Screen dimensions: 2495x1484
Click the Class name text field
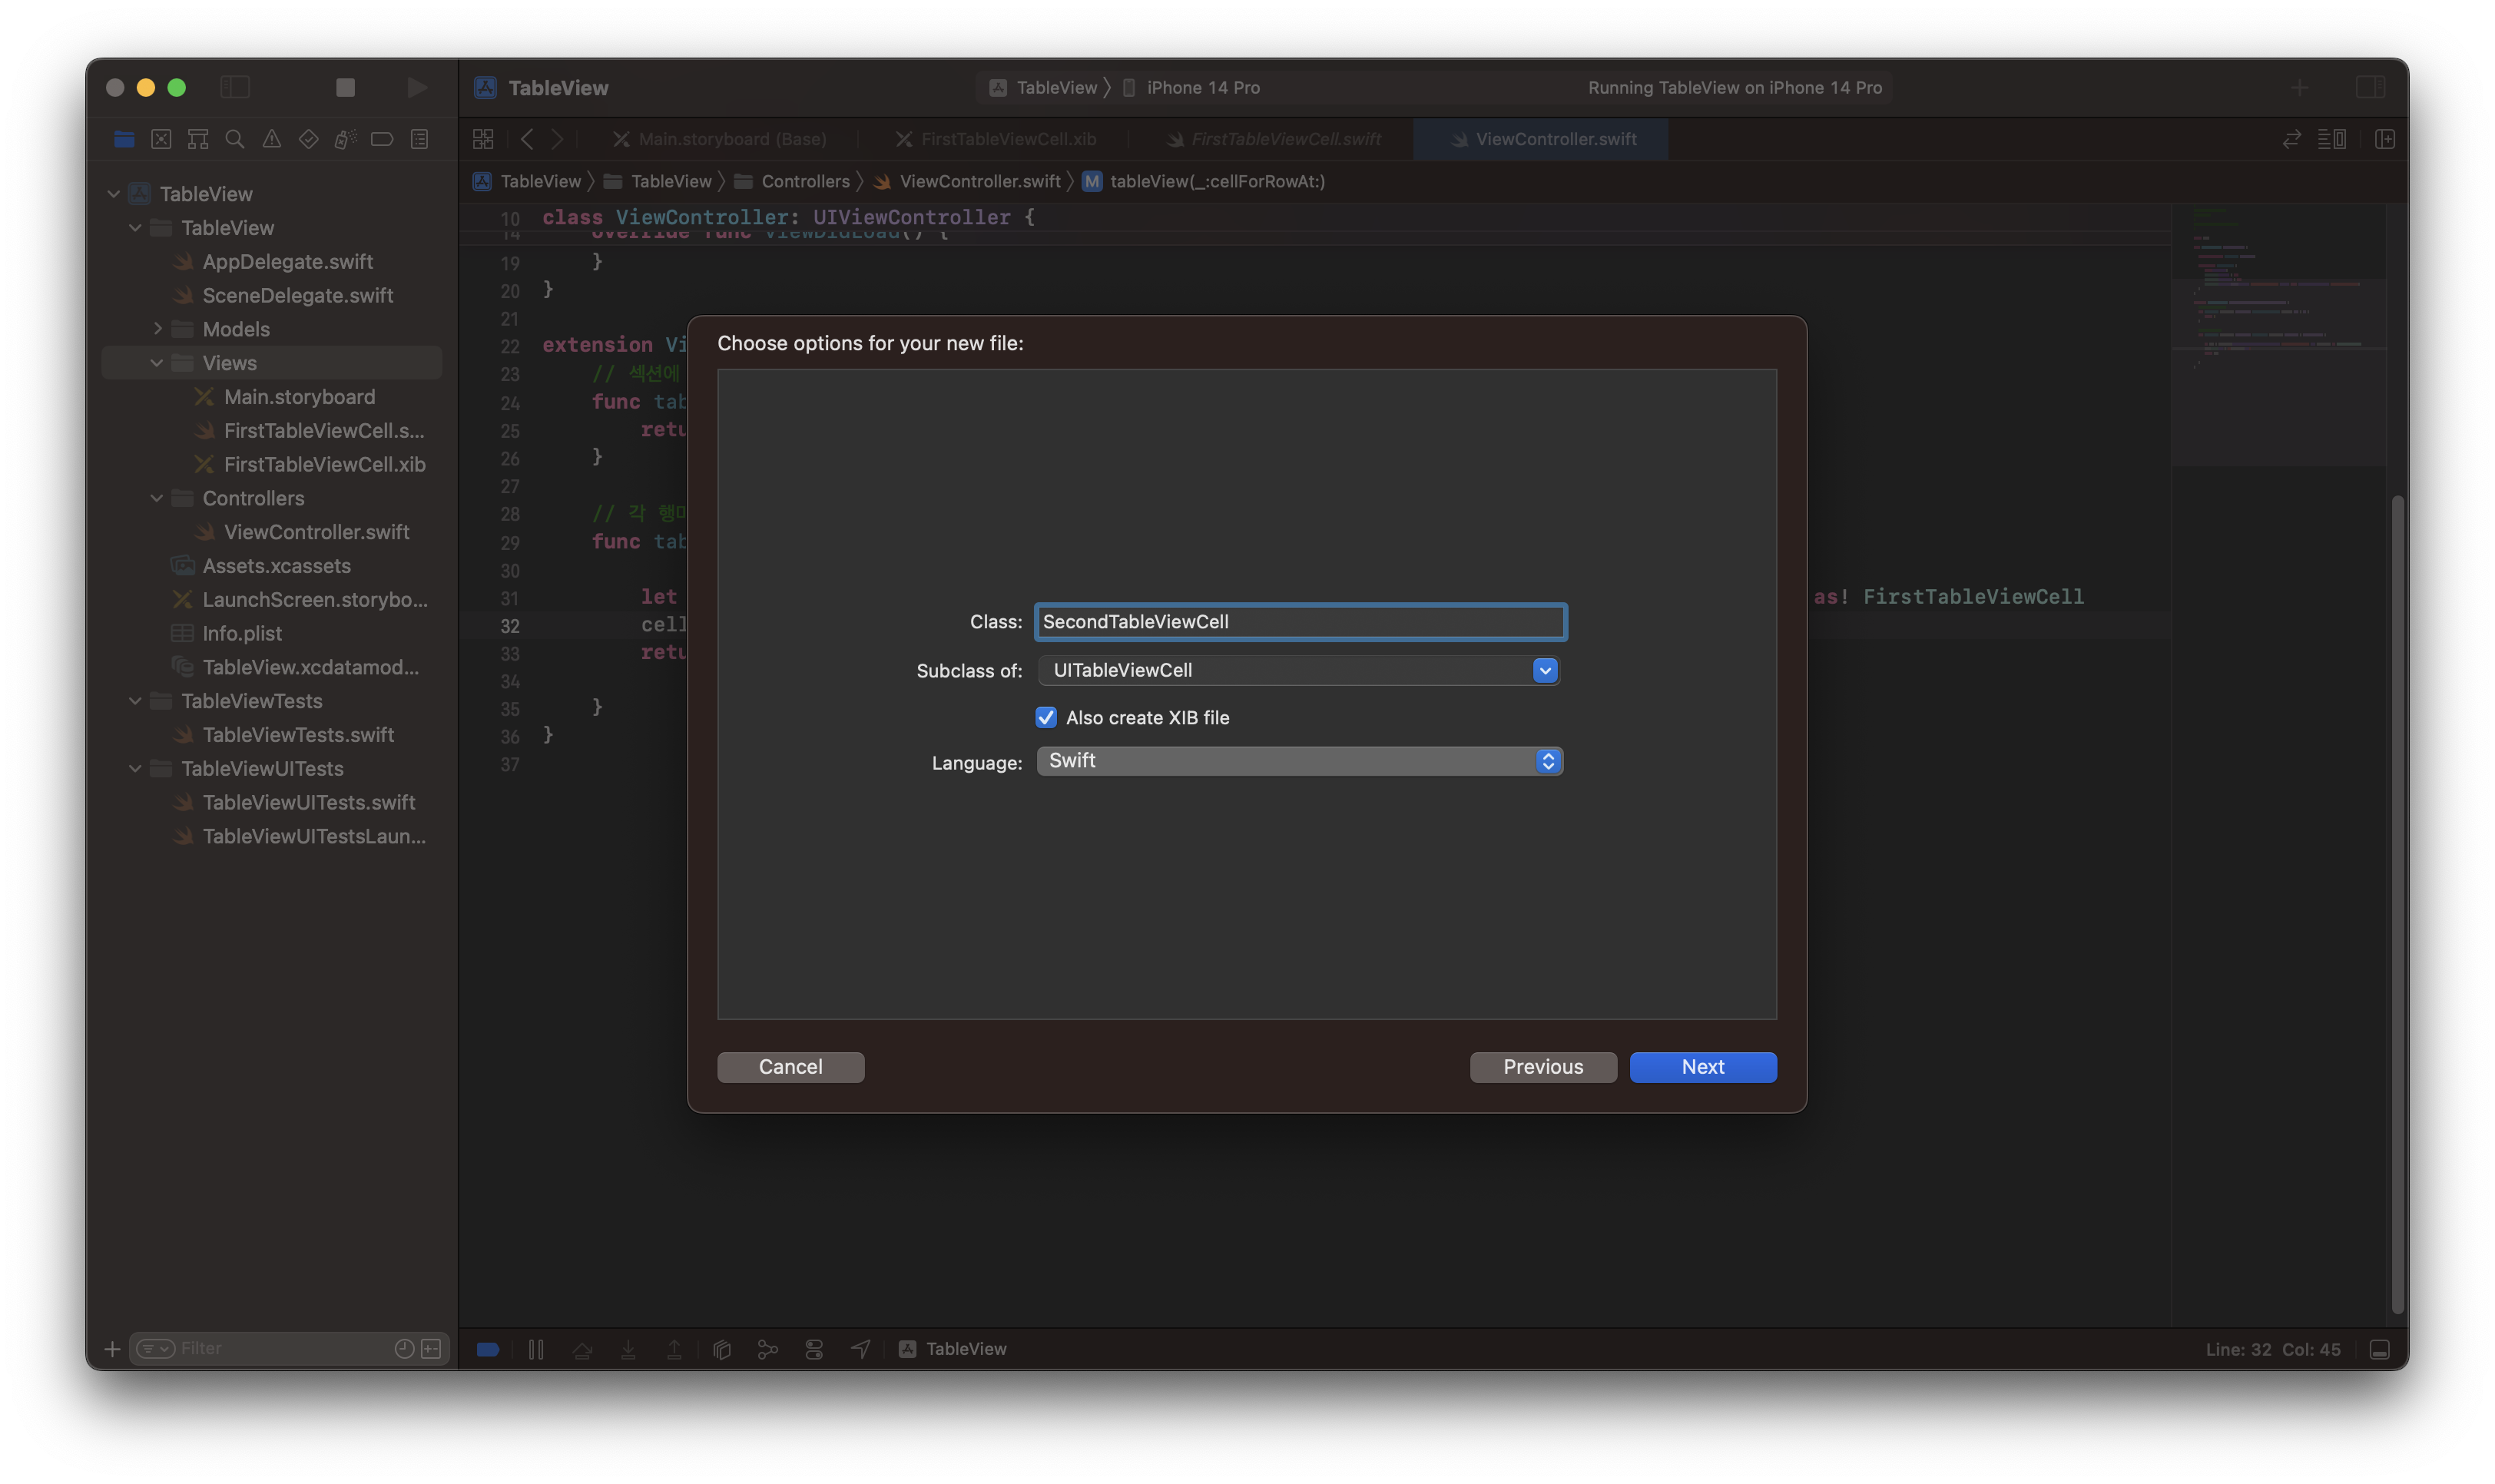pyautogui.click(x=1300, y=622)
